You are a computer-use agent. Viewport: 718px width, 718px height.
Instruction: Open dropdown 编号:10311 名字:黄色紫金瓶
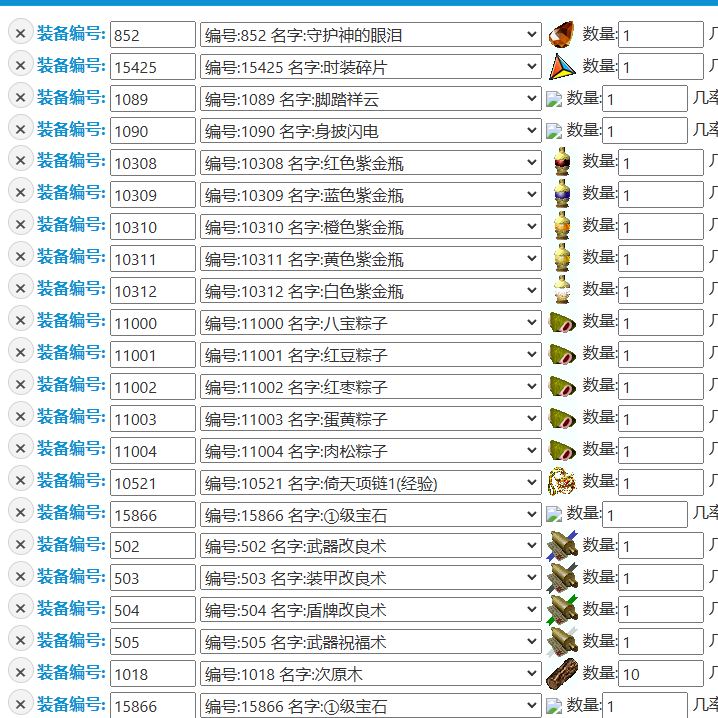[371, 259]
